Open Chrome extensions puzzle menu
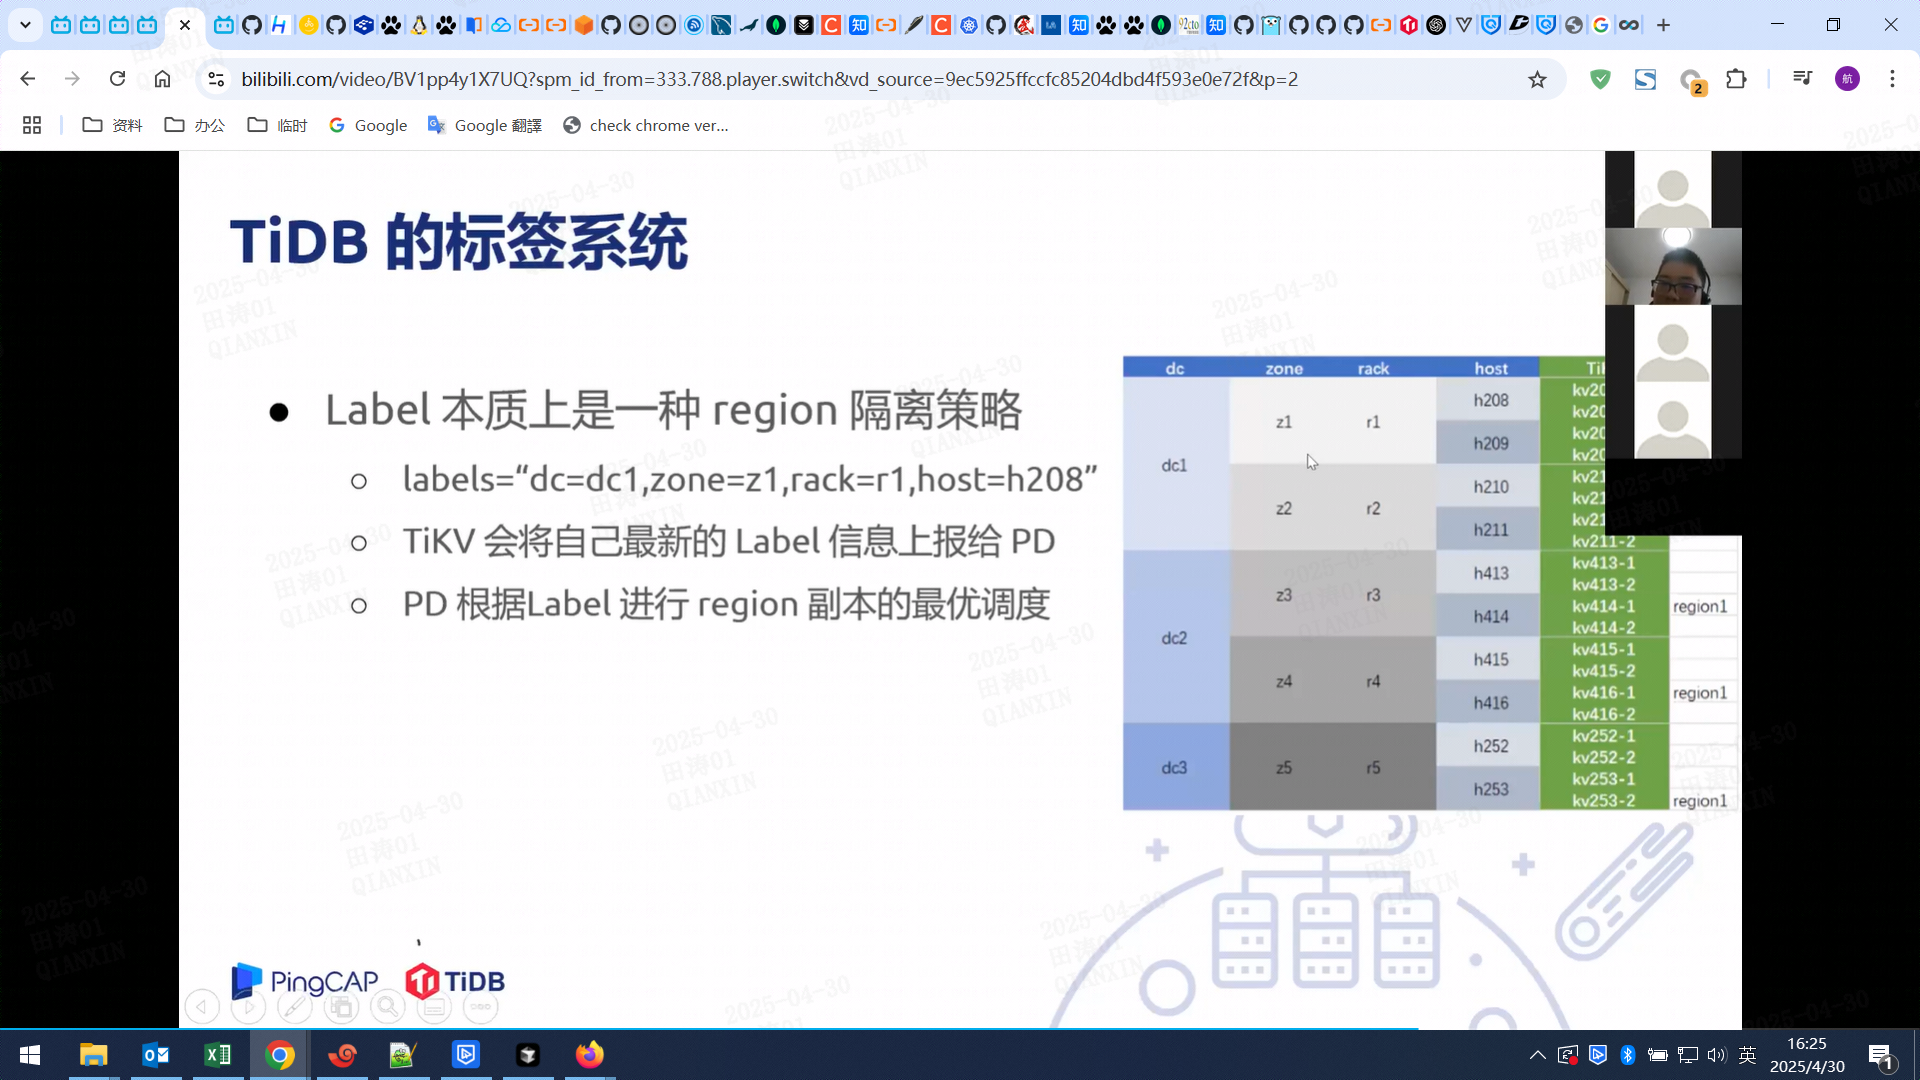 (x=1737, y=79)
